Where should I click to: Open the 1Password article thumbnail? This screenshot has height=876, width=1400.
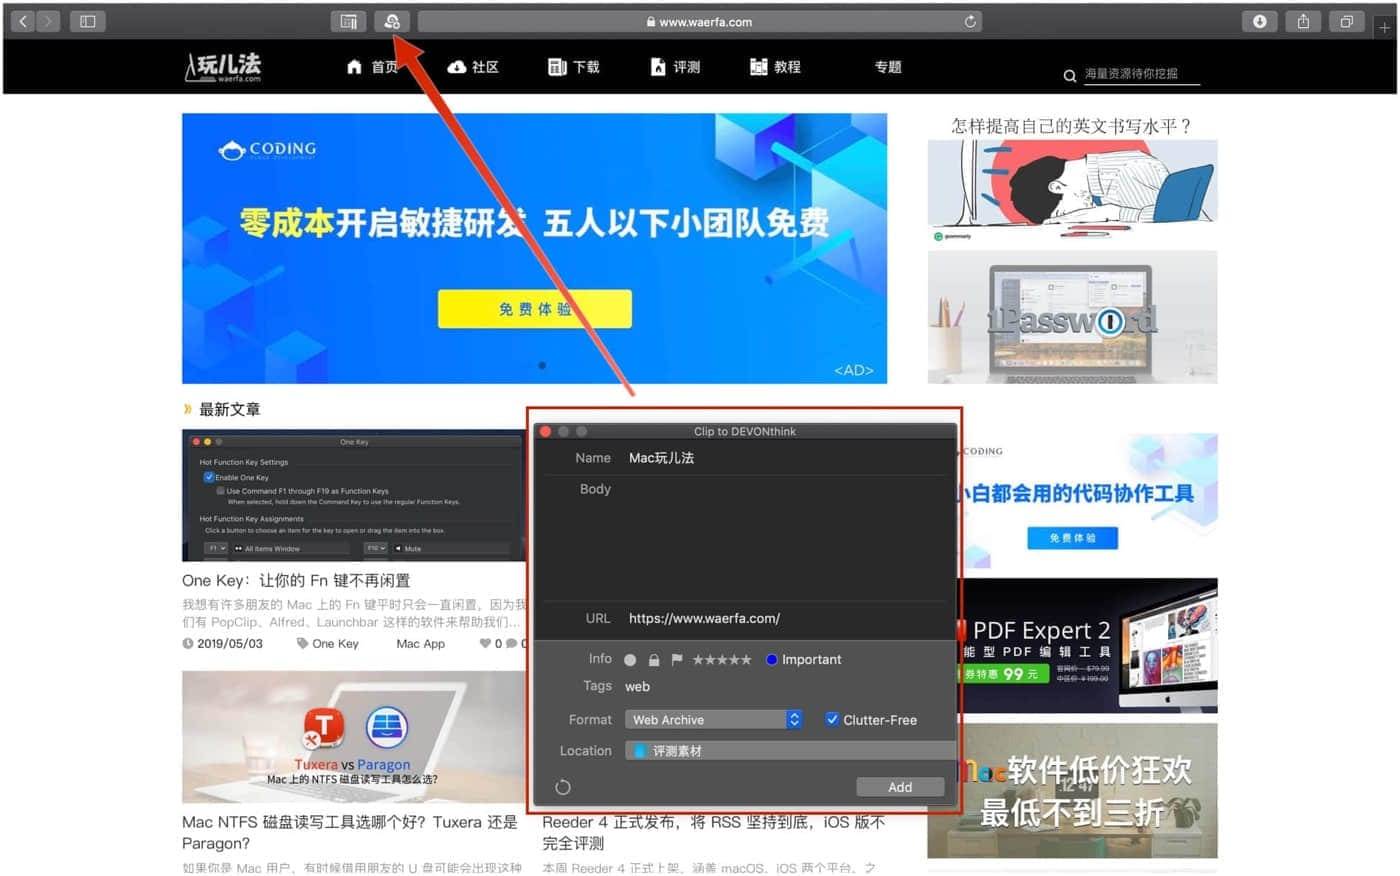click(x=1072, y=317)
